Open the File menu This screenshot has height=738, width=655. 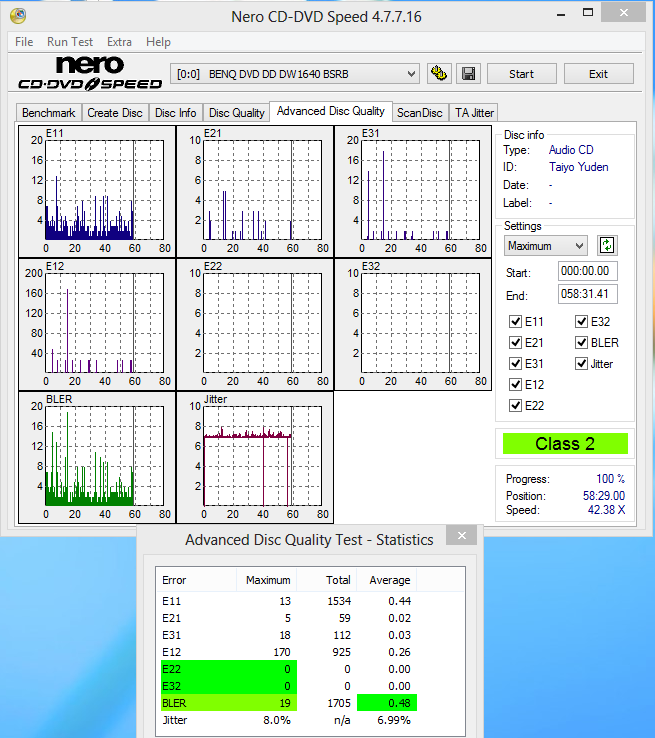(x=24, y=42)
